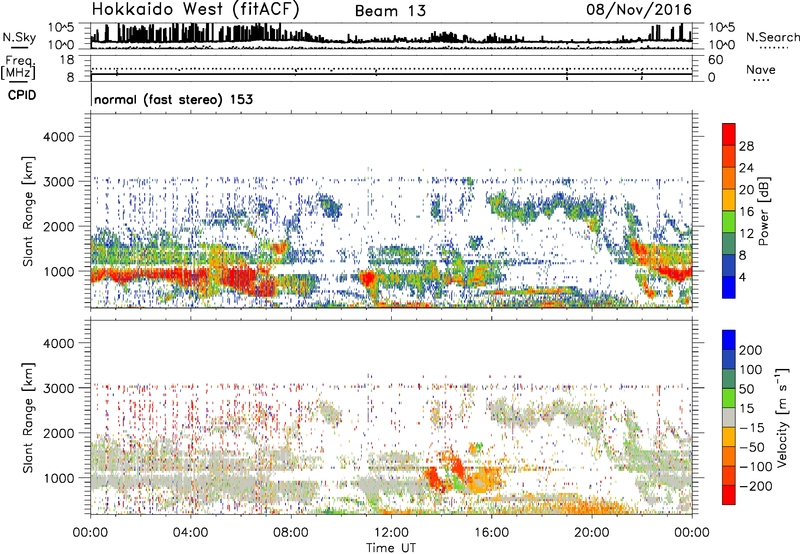Click the 3000 km tick in power panel
The height and width of the screenshot is (554, 800).
coord(58,182)
